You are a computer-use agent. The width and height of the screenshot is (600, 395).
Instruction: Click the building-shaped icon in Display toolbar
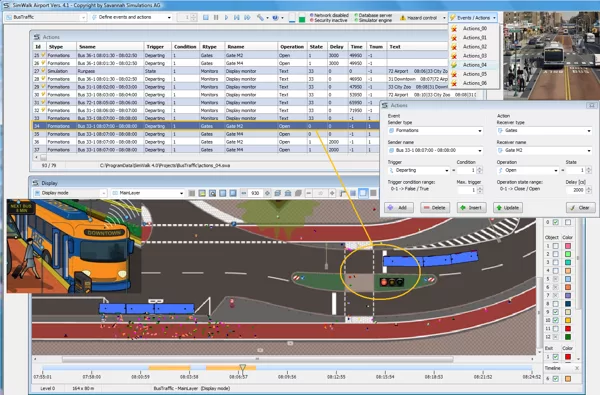pos(288,193)
